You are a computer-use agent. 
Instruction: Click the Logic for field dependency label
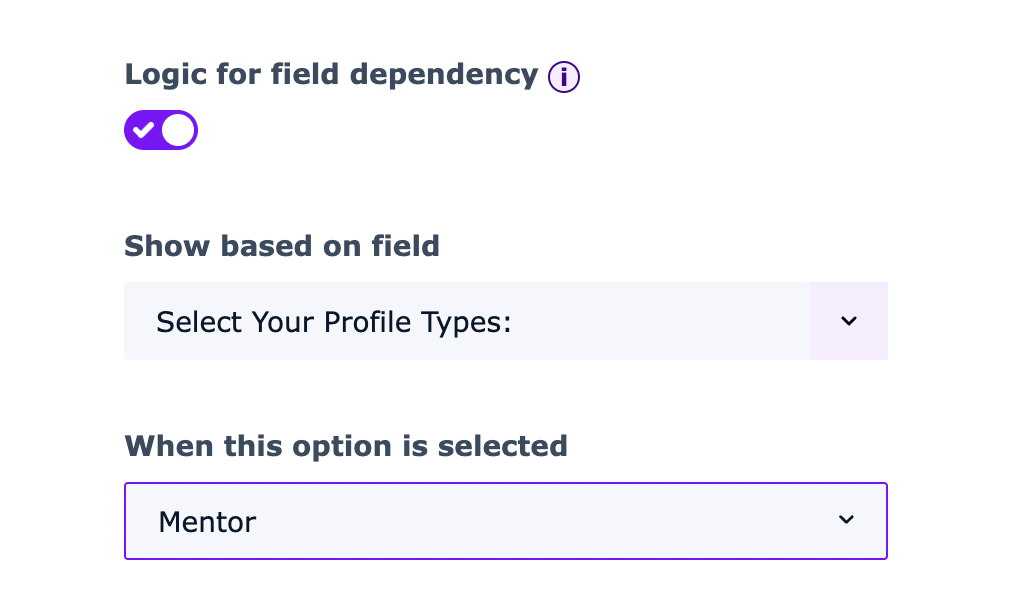click(331, 75)
